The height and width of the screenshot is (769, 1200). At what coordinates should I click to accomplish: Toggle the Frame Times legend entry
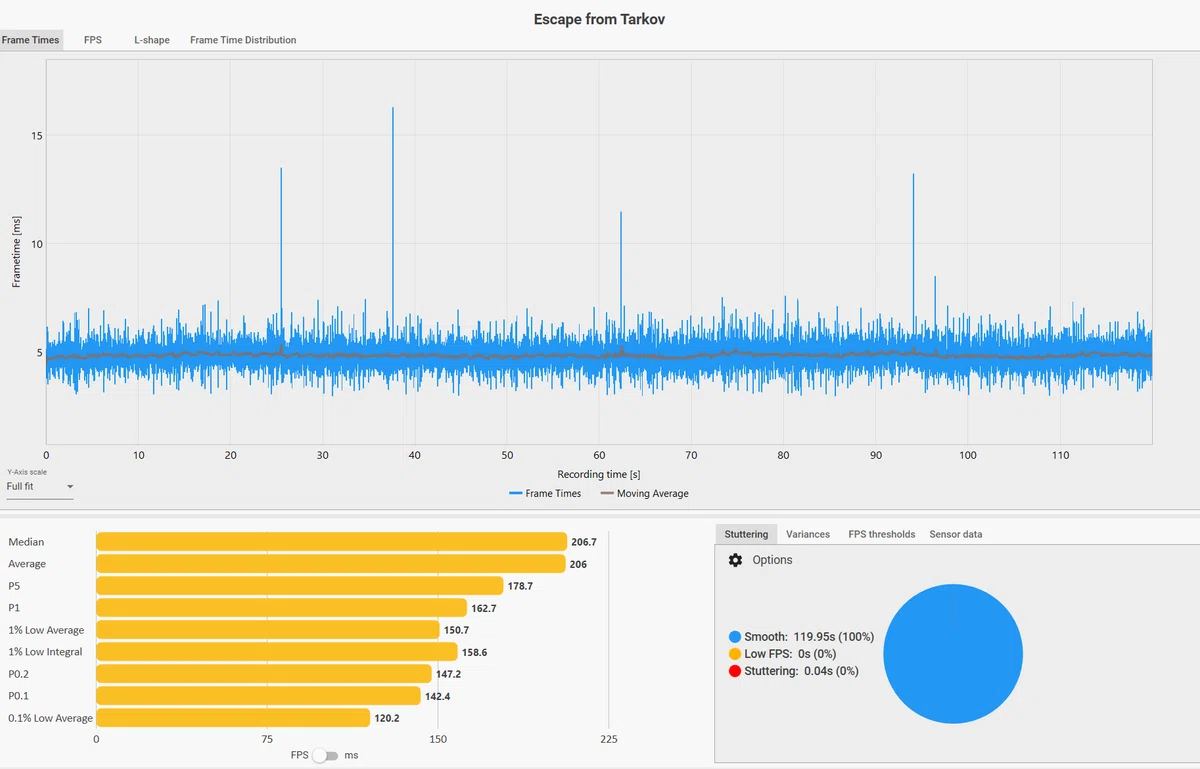(x=545, y=493)
